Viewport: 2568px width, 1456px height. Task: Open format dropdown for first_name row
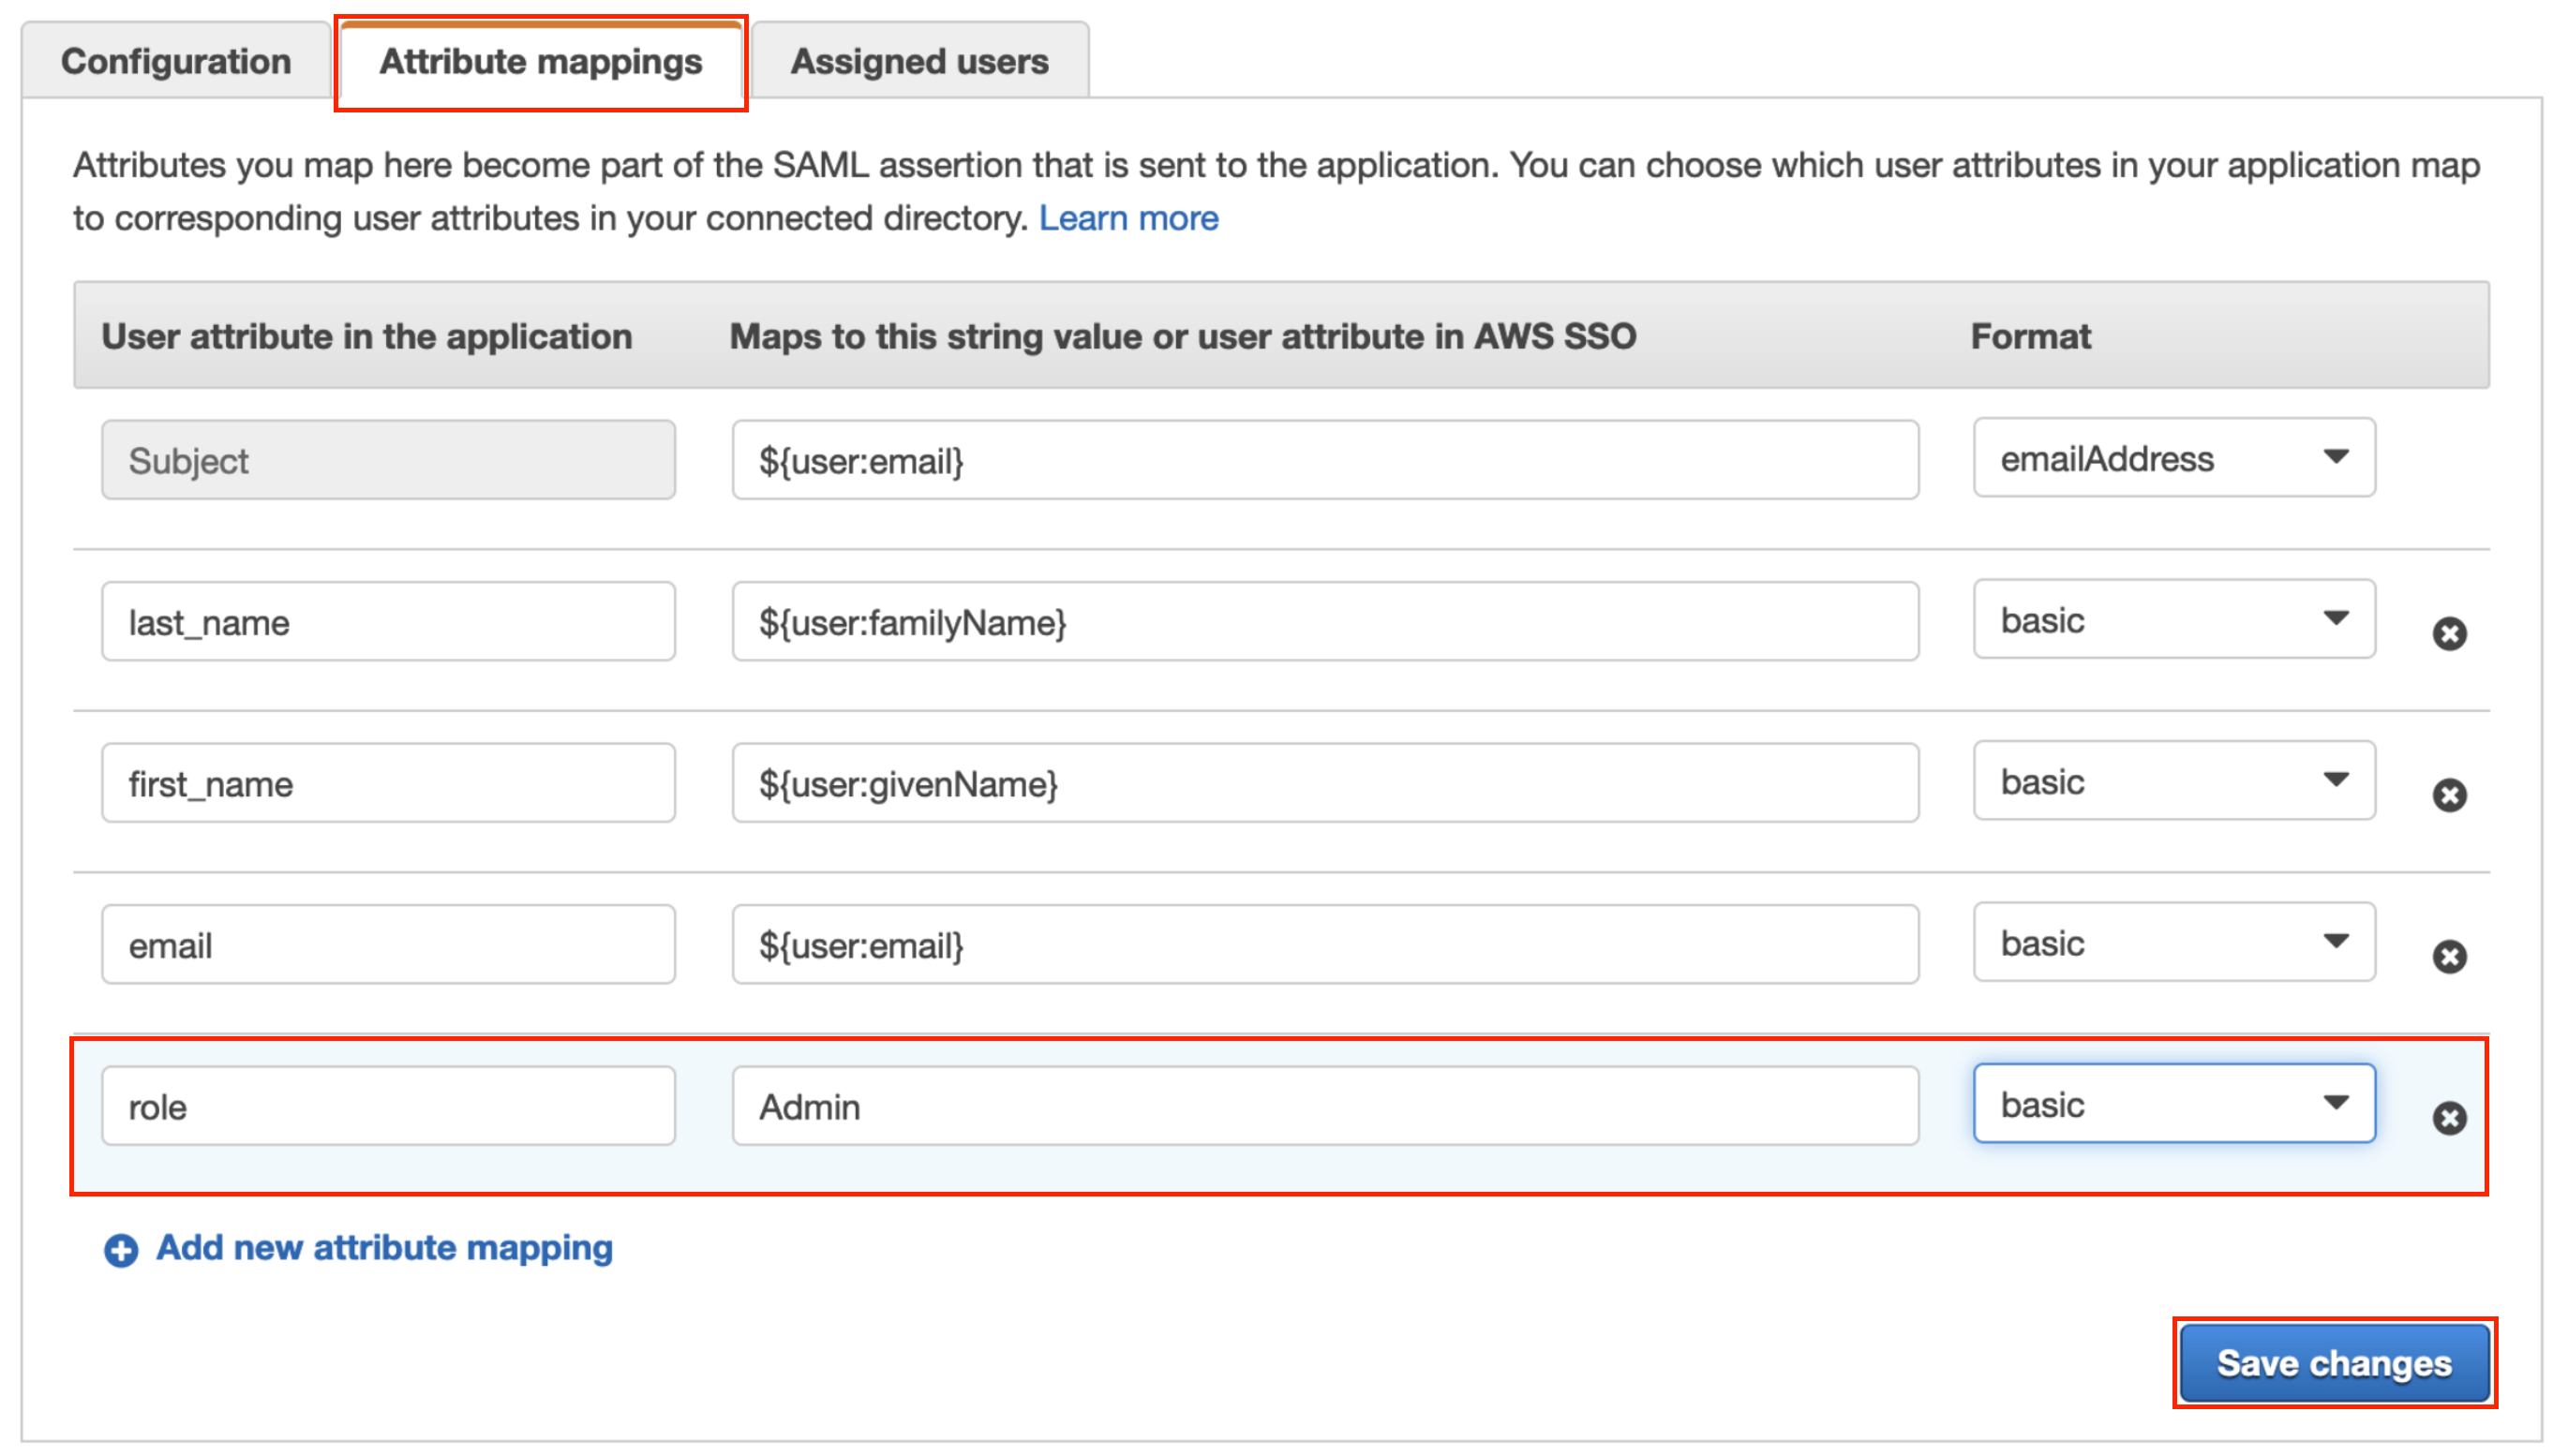2173,782
